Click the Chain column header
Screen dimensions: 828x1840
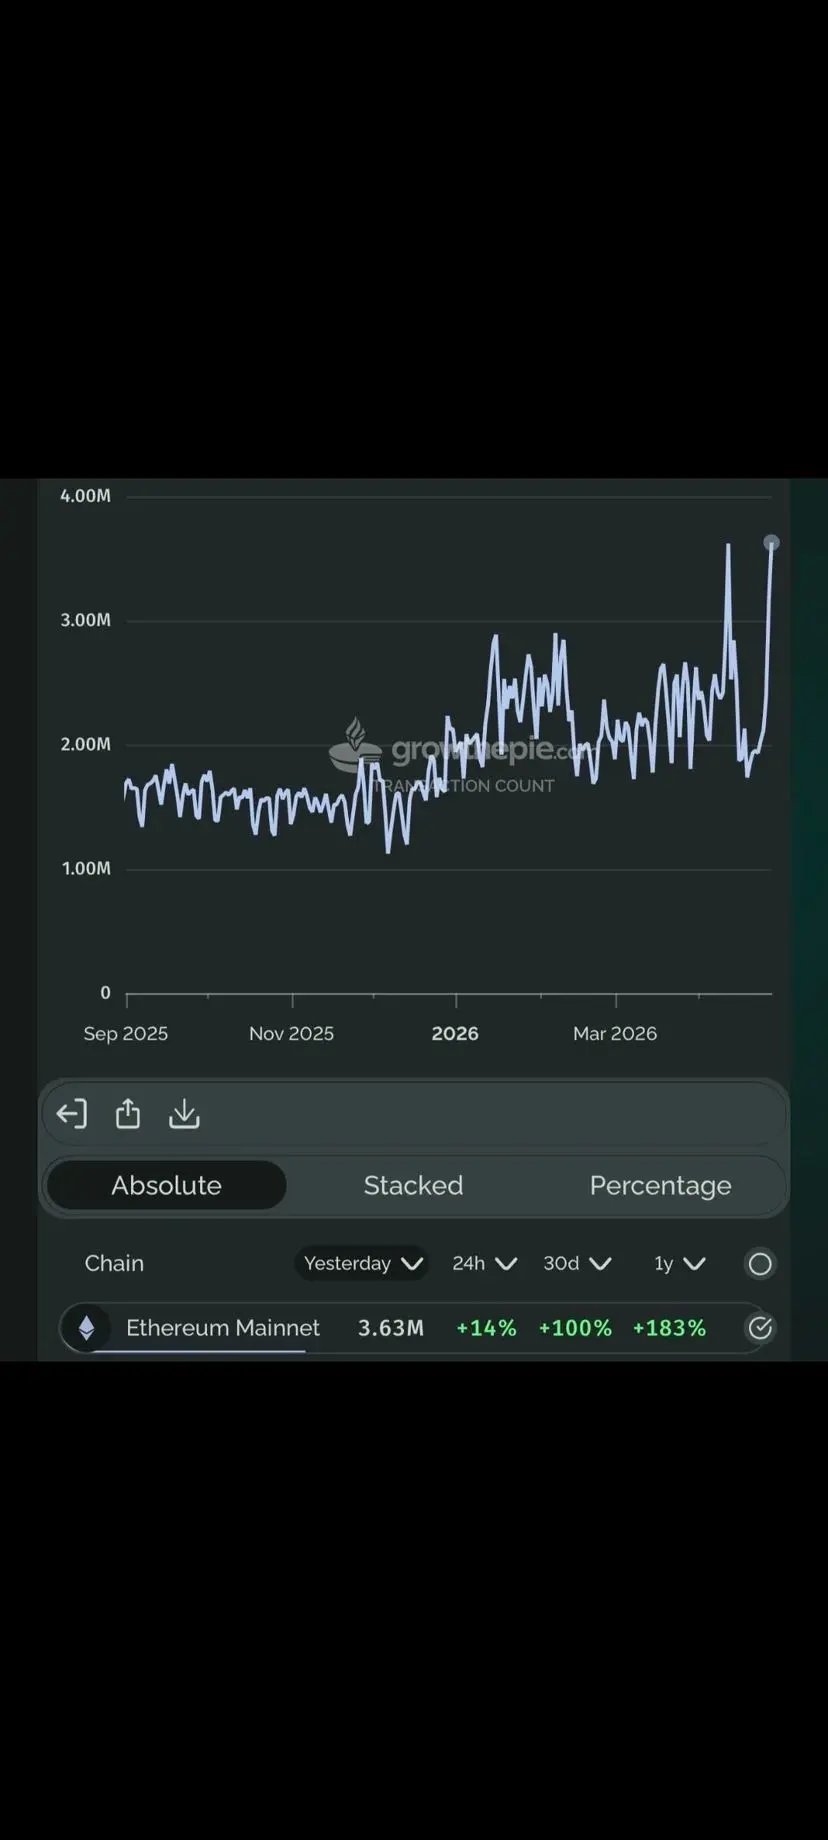pyautogui.click(x=114, y=1264)
